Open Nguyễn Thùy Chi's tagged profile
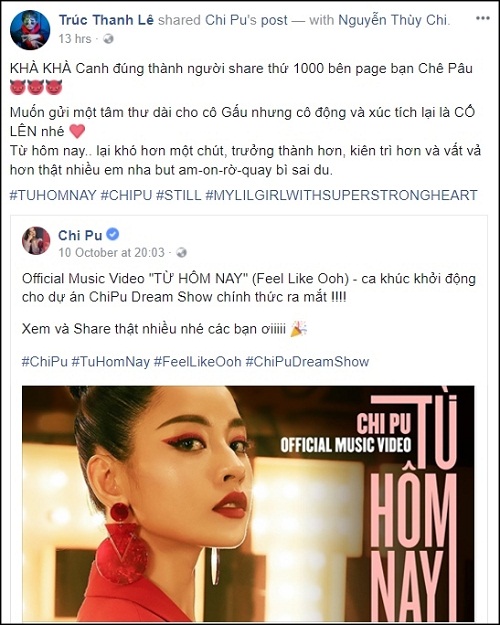 pyautogui.click(x=394, y=20)
